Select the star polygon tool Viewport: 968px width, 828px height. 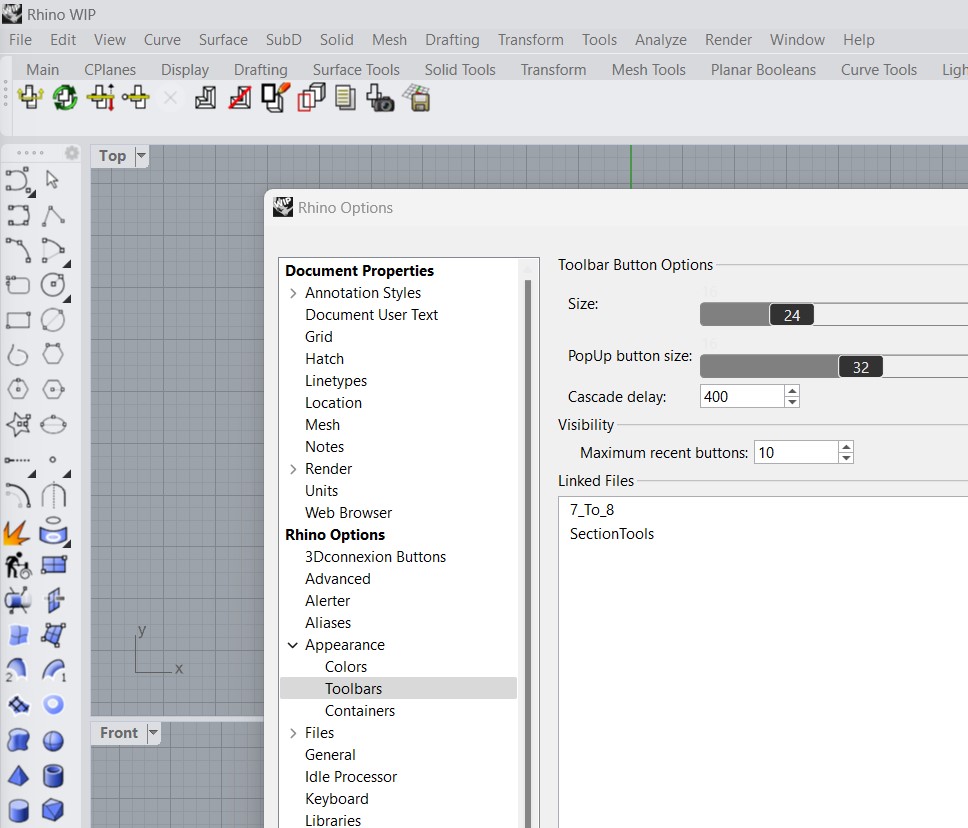[x=18, y=424]
